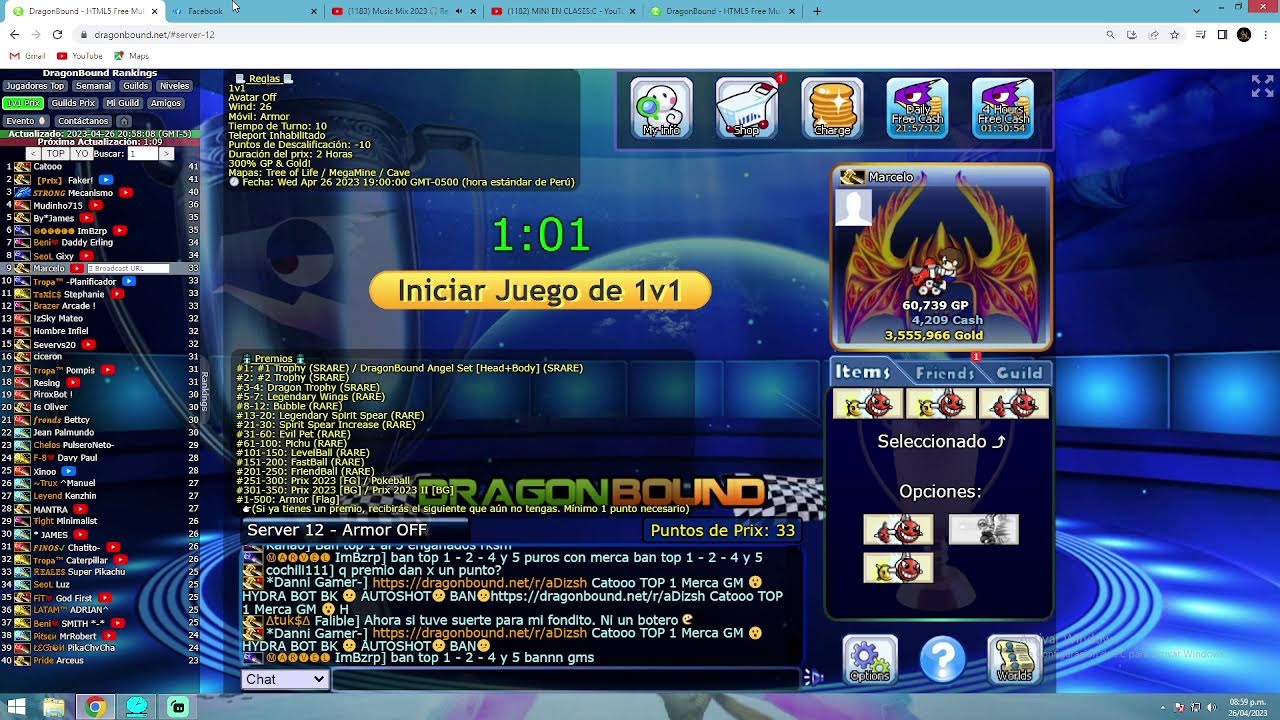The height and width of the screenshot is (720, 1280).
Task: Open the blue question mark help icon
Action: point(942,660)
